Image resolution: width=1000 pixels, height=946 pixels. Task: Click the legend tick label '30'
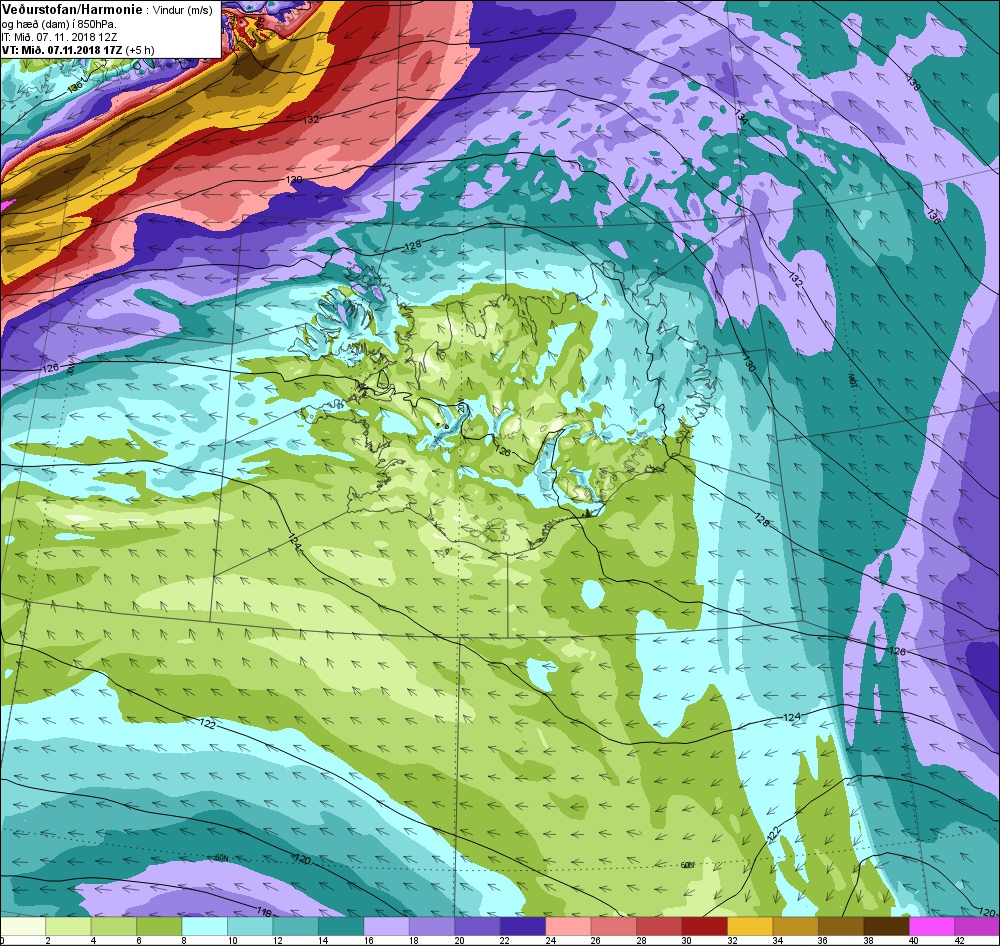687,940
